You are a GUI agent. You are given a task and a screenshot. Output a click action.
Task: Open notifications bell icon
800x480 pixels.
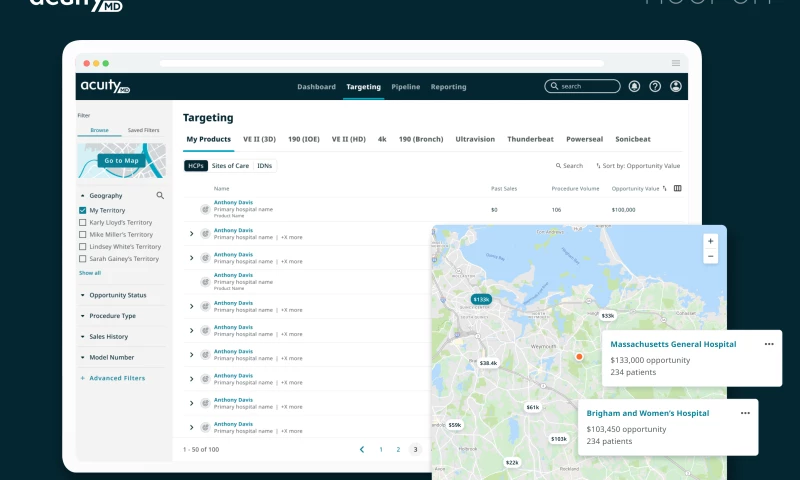[x=634, y=86]
